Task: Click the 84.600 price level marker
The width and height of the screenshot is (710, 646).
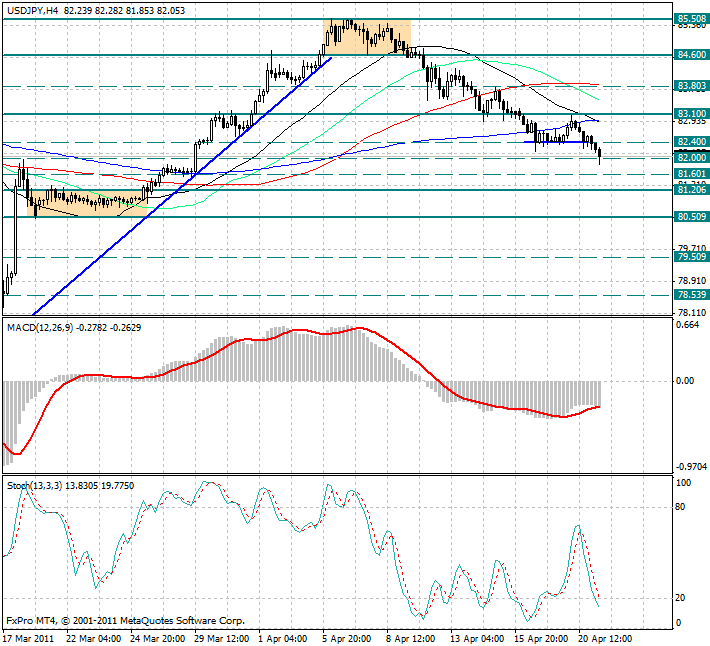Action: tap(692, 55)
